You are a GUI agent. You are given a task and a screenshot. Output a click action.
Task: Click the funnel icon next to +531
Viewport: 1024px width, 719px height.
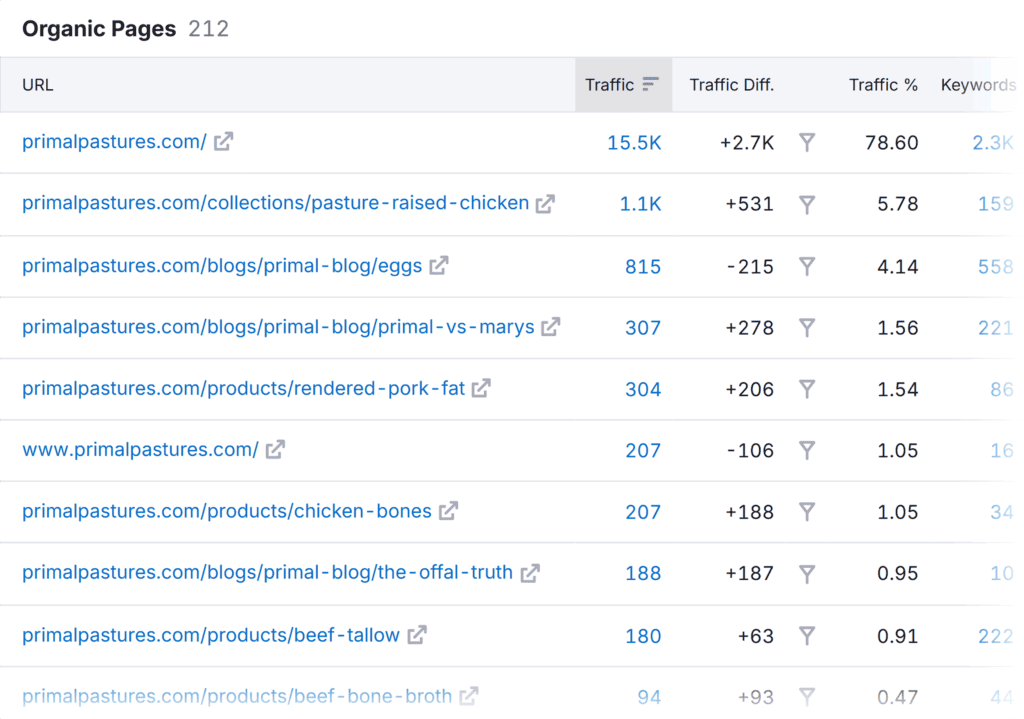tap(807, 203)
